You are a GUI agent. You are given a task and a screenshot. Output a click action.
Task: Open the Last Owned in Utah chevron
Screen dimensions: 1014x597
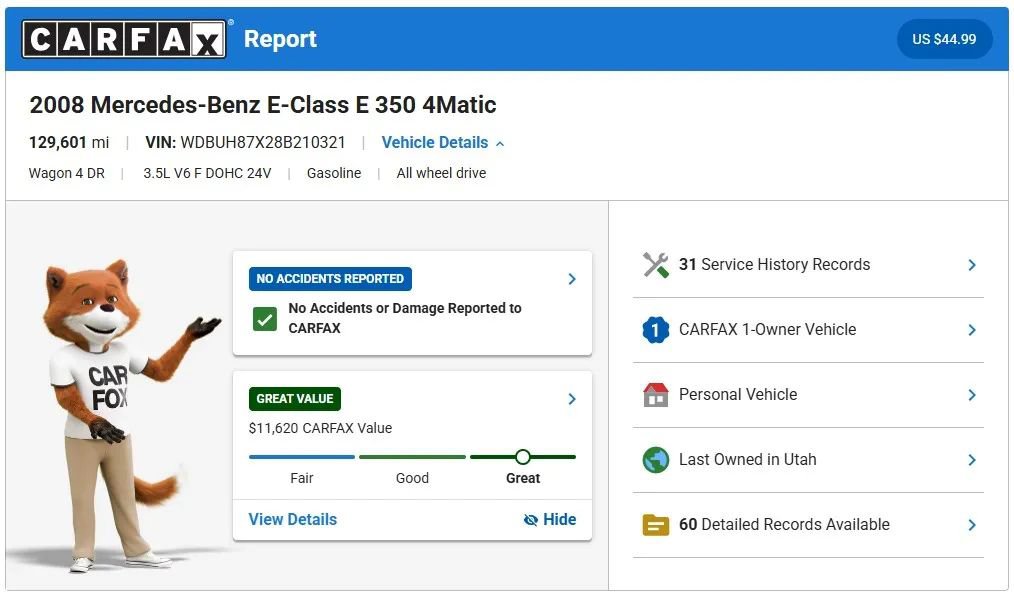point(972,460)
